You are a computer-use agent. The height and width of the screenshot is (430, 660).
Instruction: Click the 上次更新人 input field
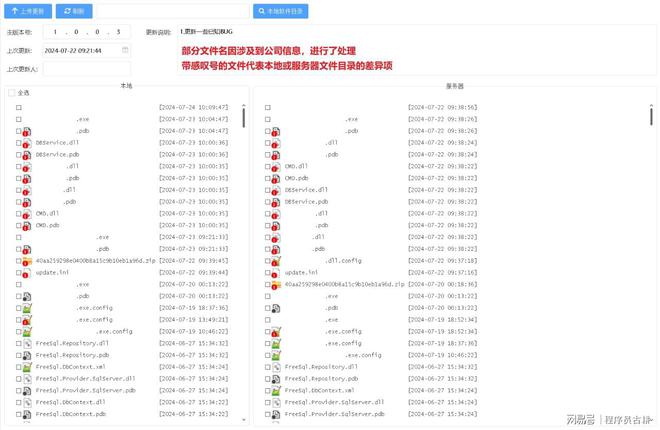click(86, 69)
